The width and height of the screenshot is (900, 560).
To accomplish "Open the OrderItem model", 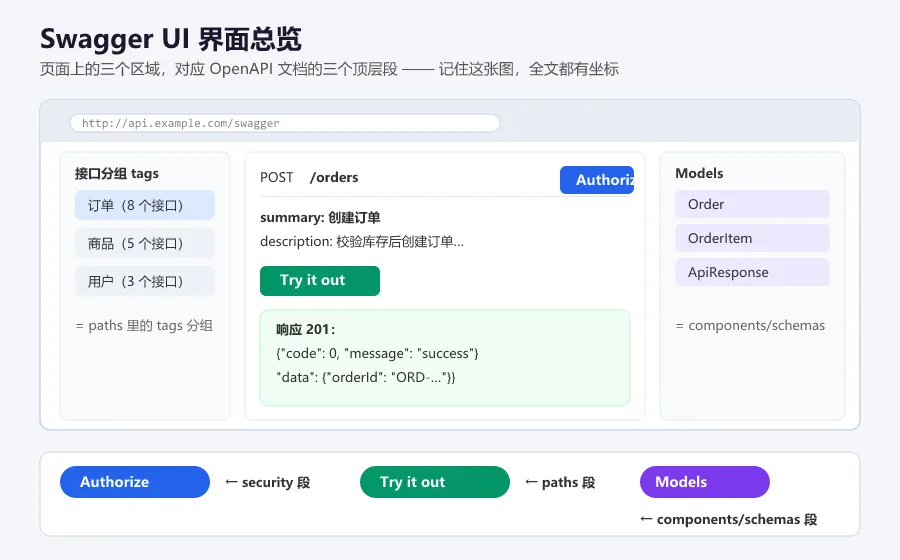I will point(752,238).
